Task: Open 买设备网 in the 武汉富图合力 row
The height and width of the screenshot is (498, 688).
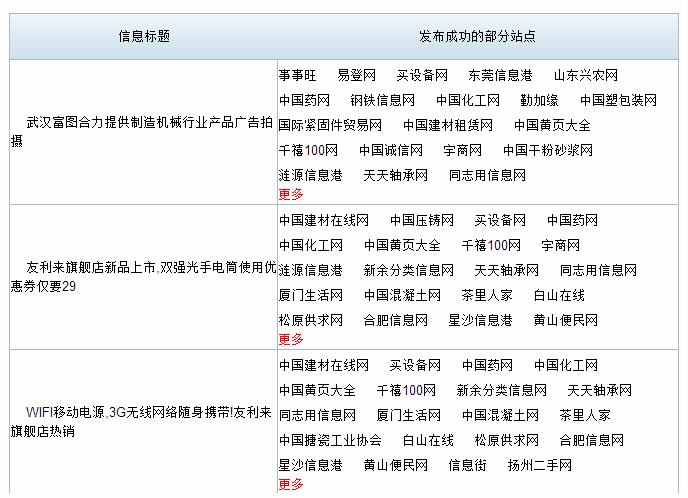Action: (422, 75)
